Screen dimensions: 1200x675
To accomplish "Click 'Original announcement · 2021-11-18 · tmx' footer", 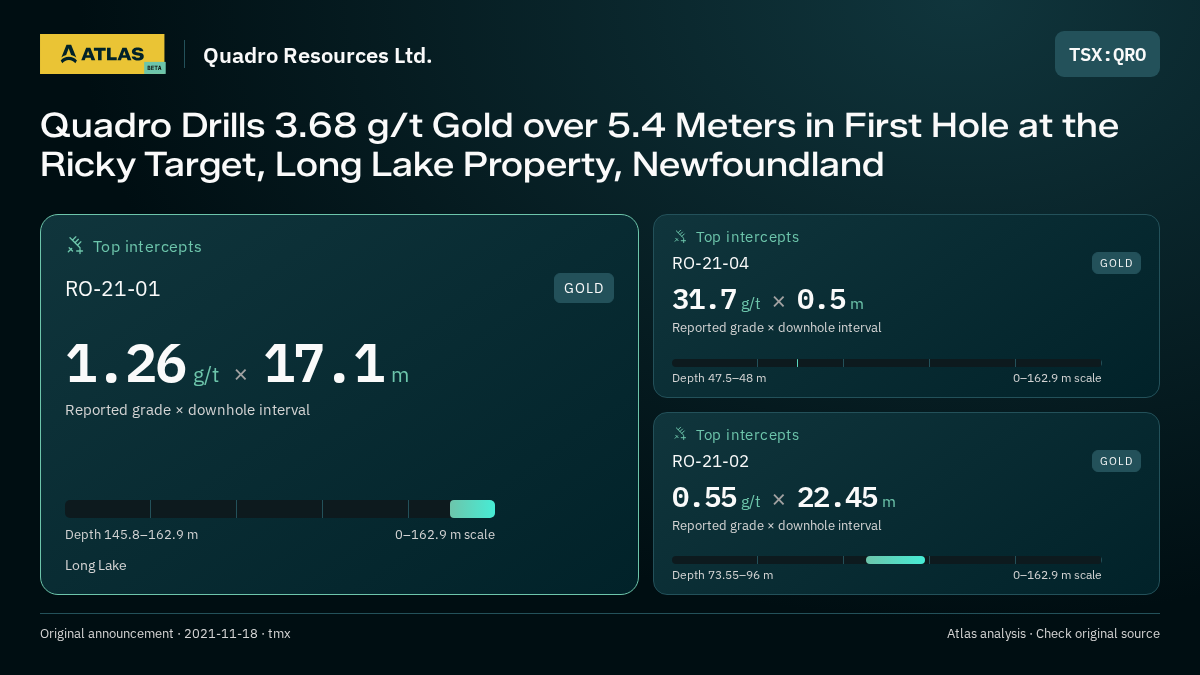I will click(x=165, y=633).
